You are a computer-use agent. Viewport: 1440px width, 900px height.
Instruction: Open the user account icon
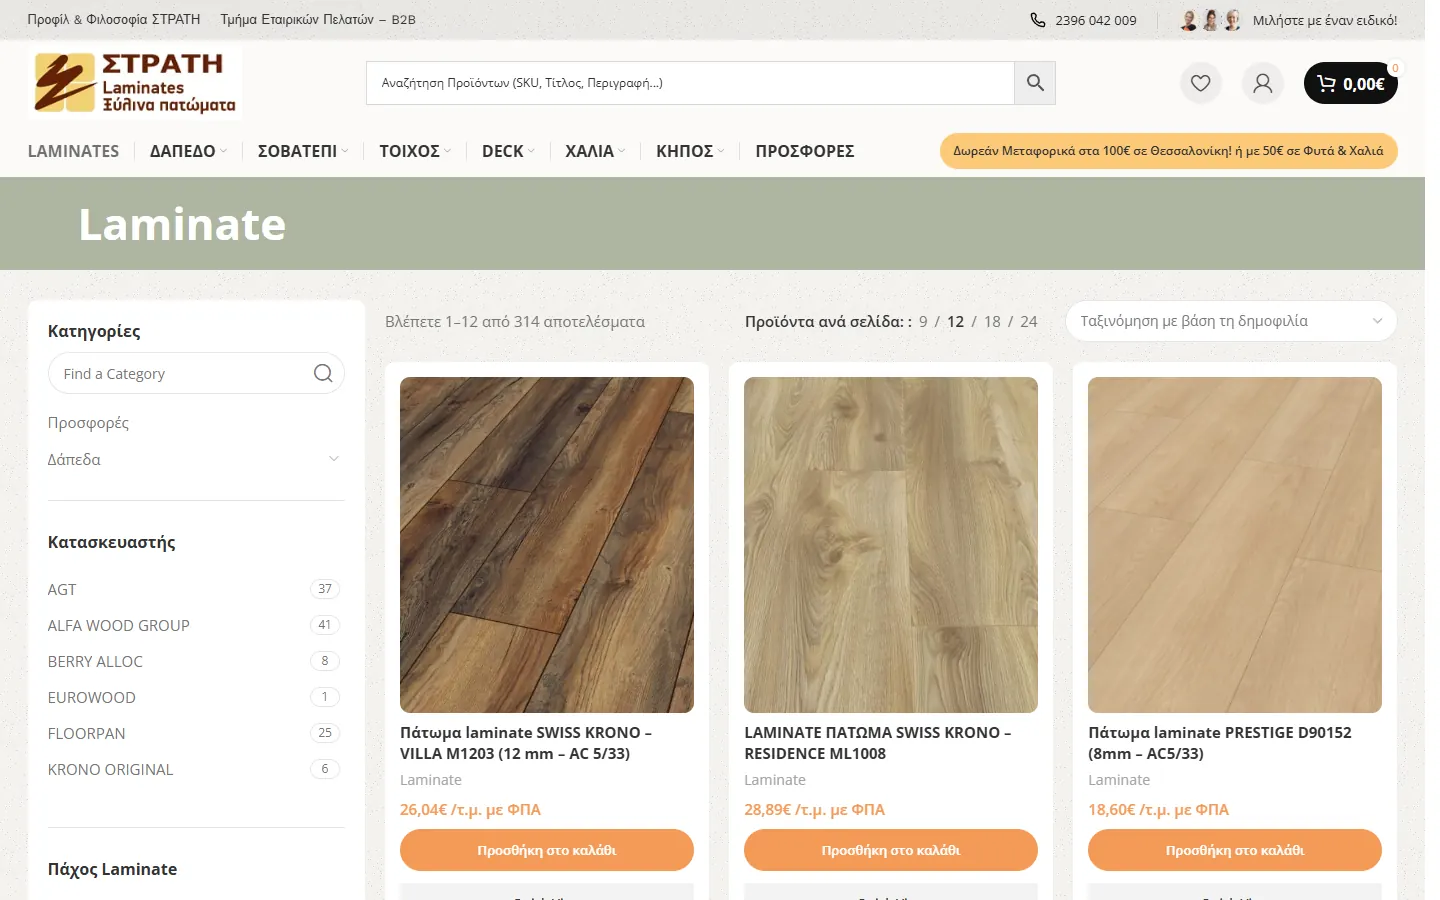coord(1263,83)
